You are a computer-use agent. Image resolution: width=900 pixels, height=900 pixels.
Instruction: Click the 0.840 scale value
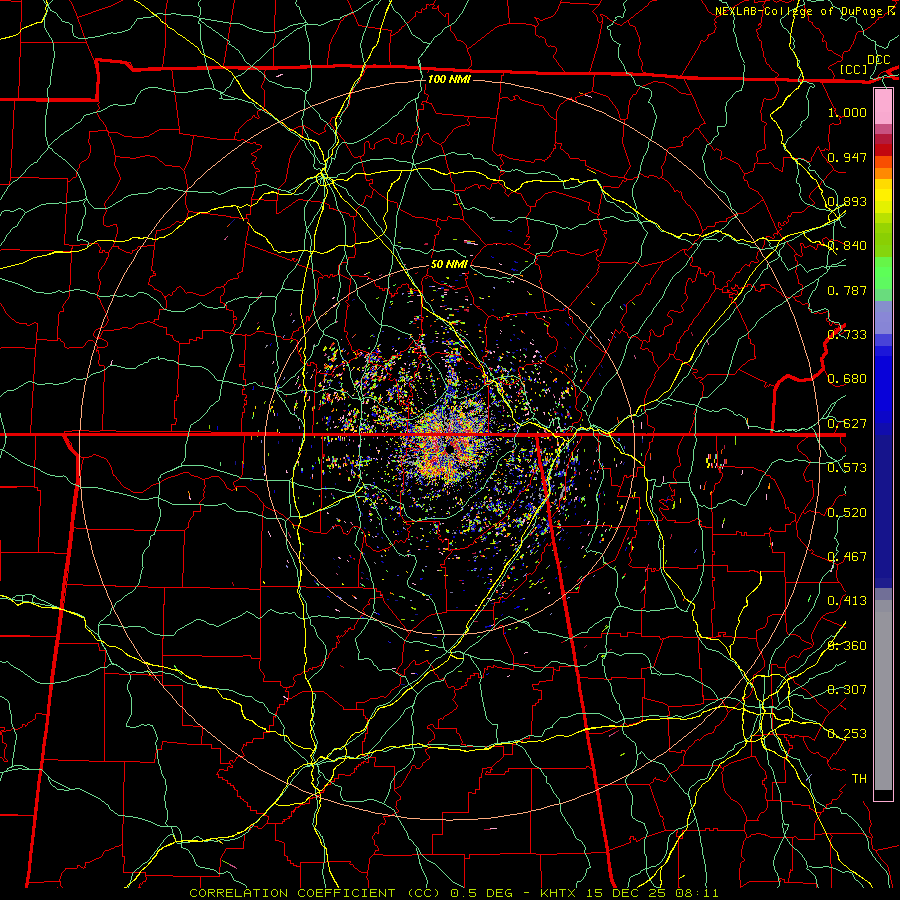847,246
